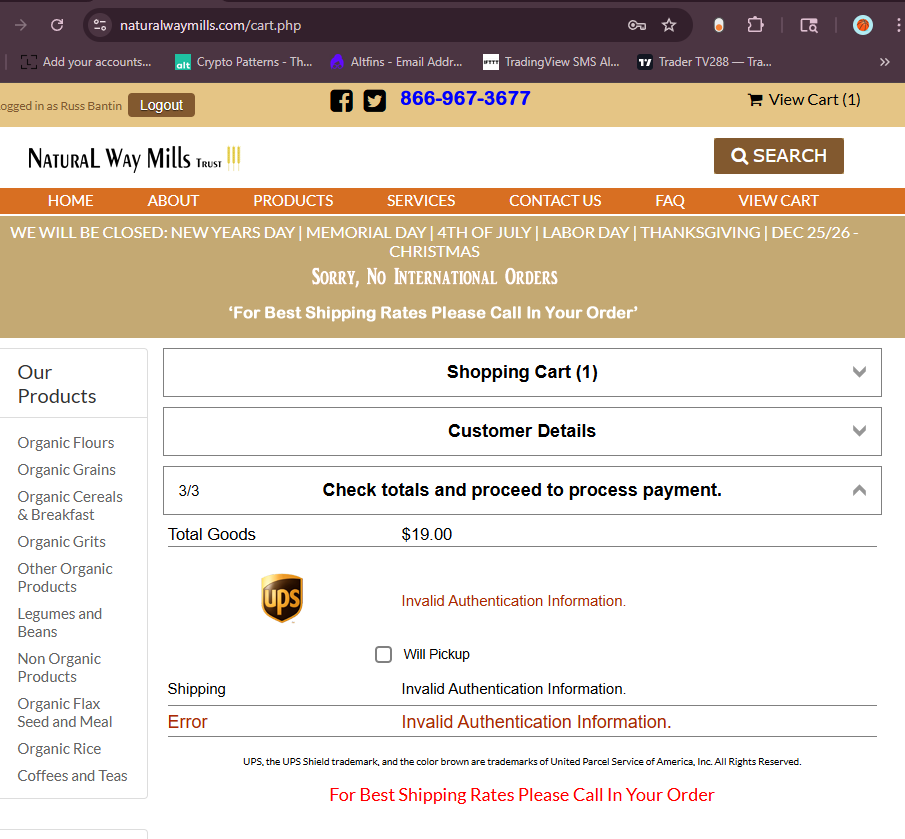Bookmark this page with the star icon

669,25
